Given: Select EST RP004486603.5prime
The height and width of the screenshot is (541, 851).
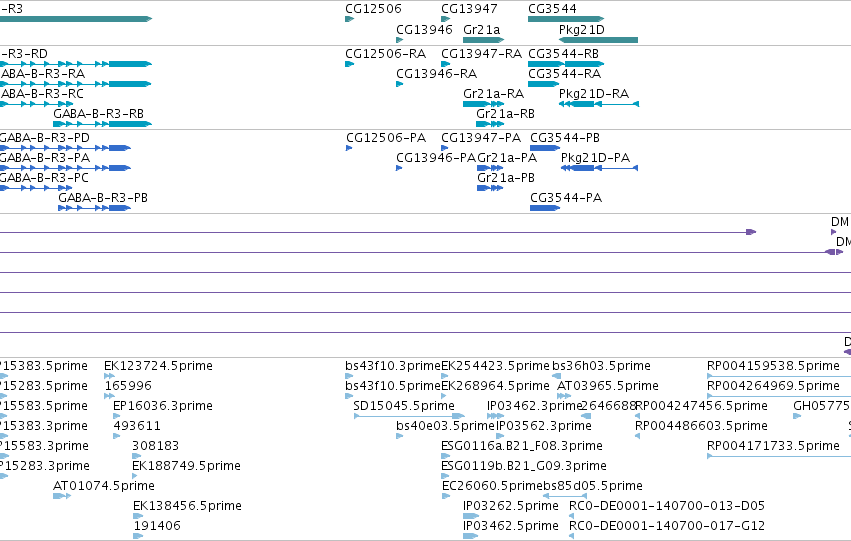Looking at the screenshot, I should (701, 426).
